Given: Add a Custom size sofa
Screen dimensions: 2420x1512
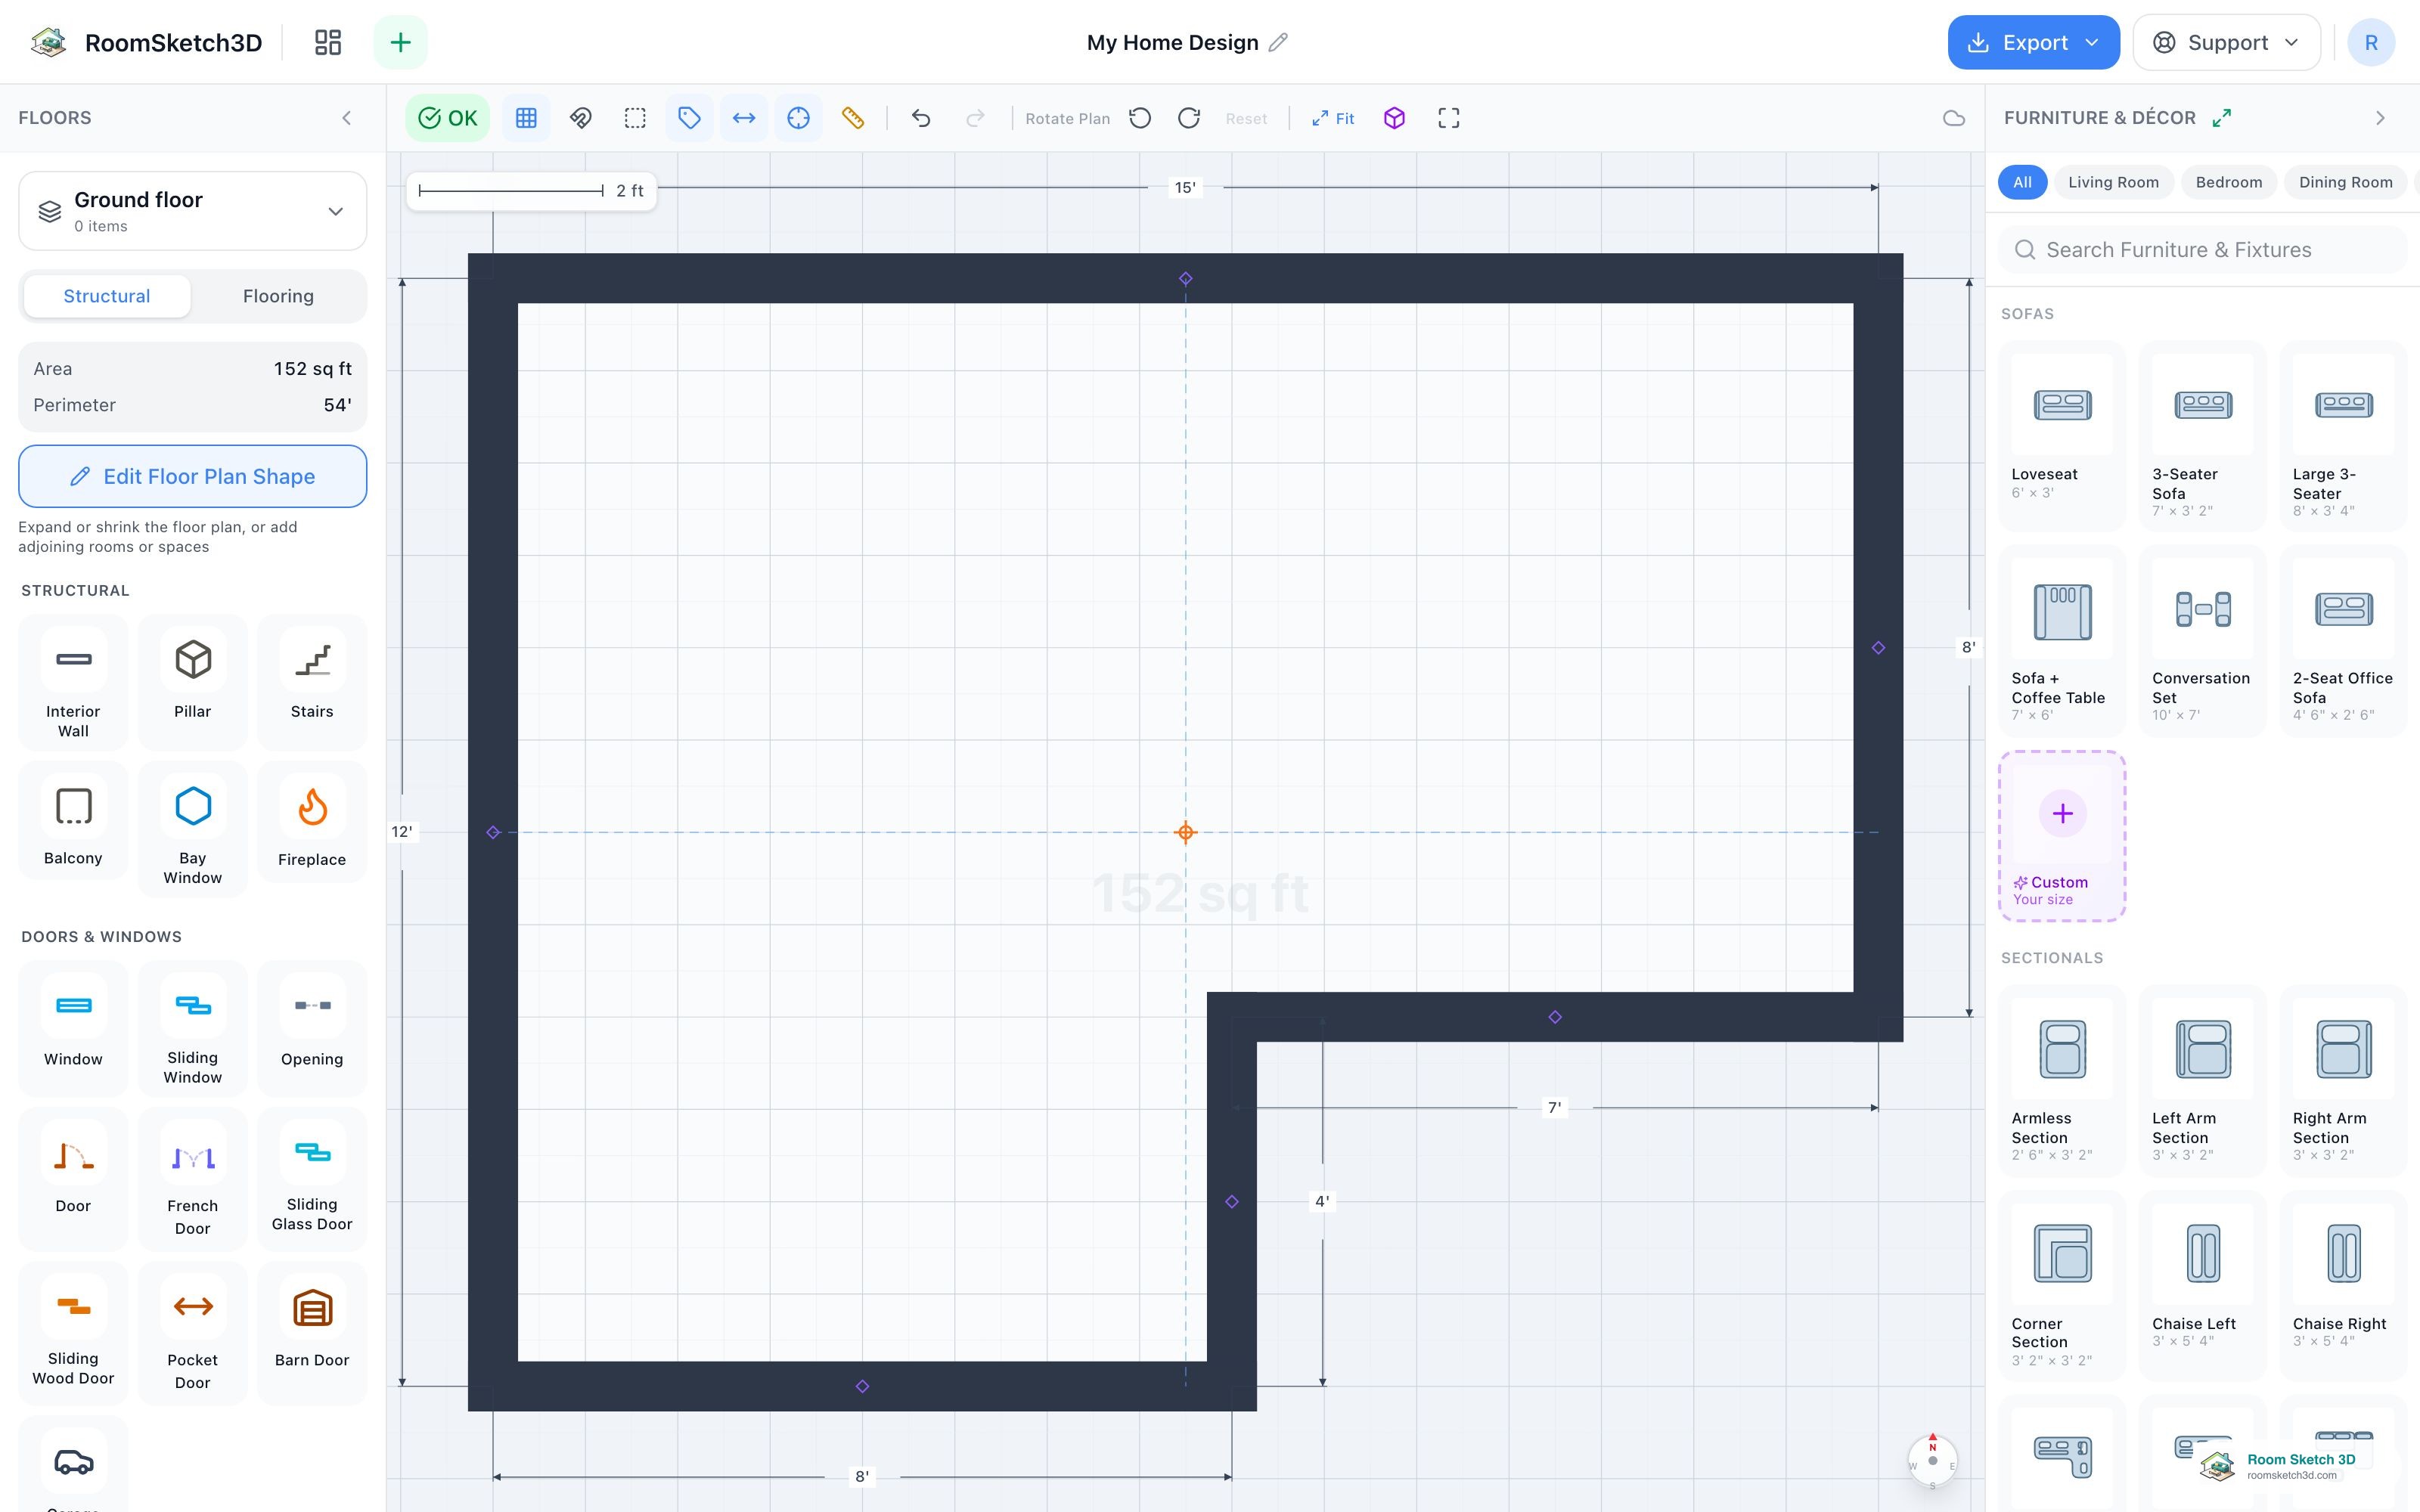Looking at the screenshot, I should pos(2062,836).
